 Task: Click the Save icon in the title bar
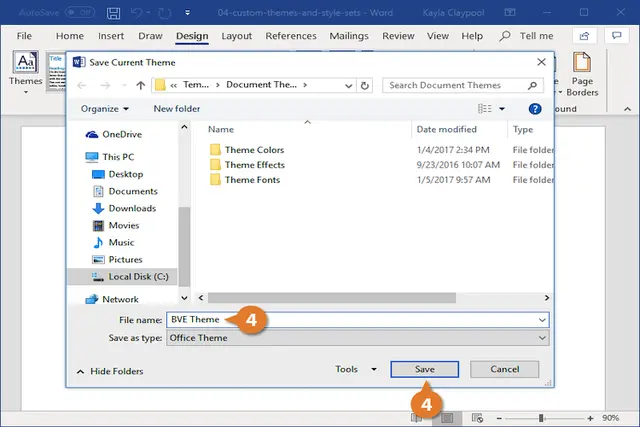[113, 13]
